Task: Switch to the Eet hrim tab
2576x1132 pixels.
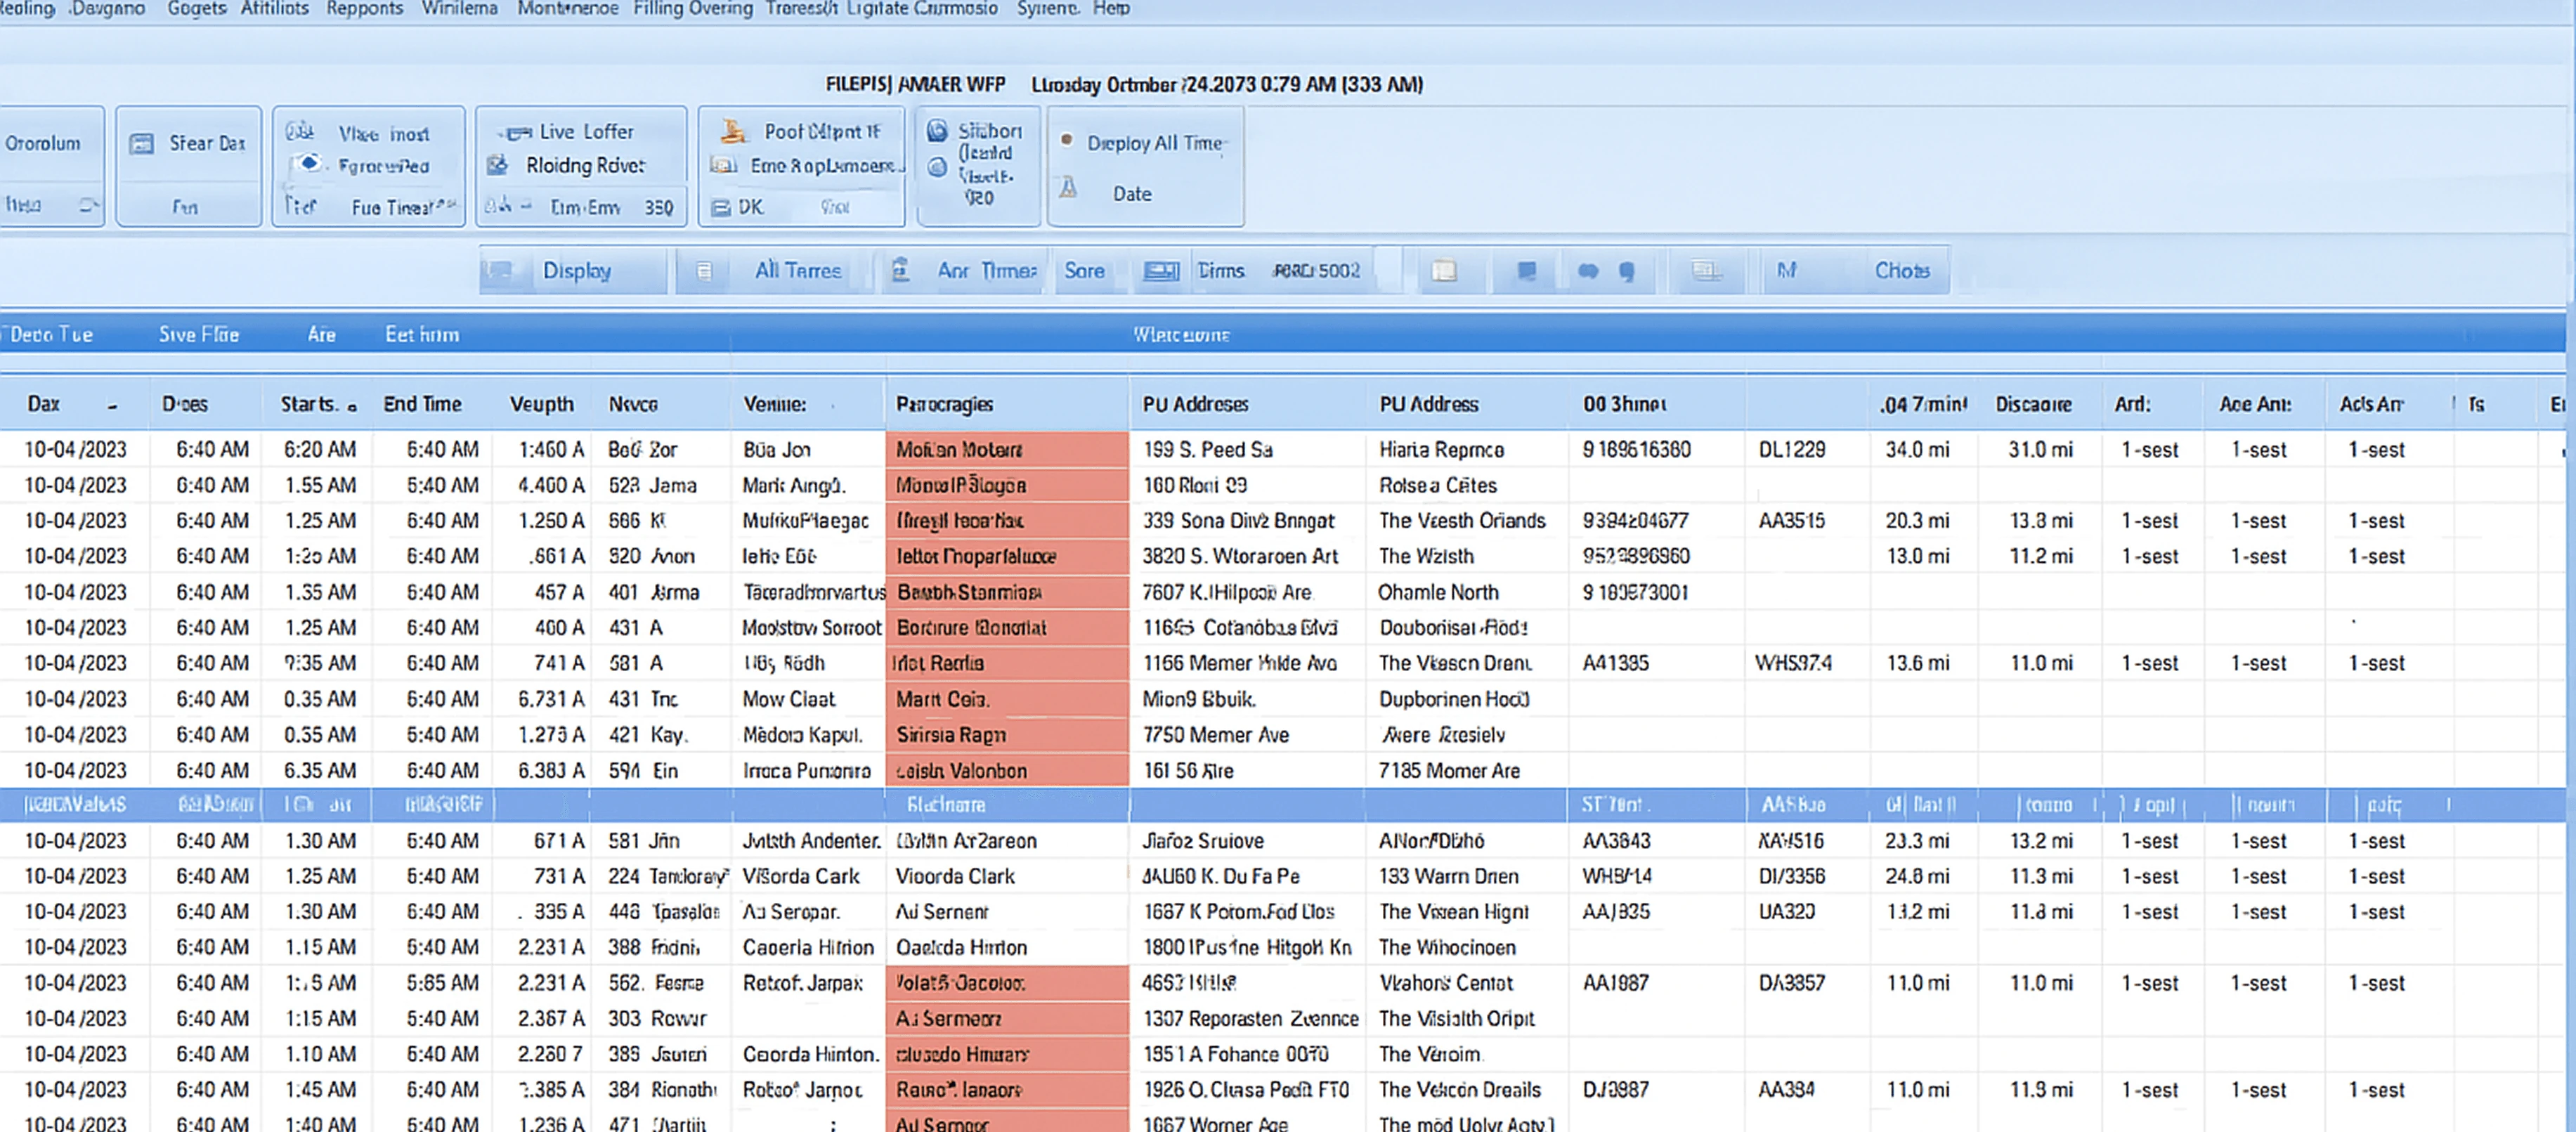Action: [x=422, y=335]
